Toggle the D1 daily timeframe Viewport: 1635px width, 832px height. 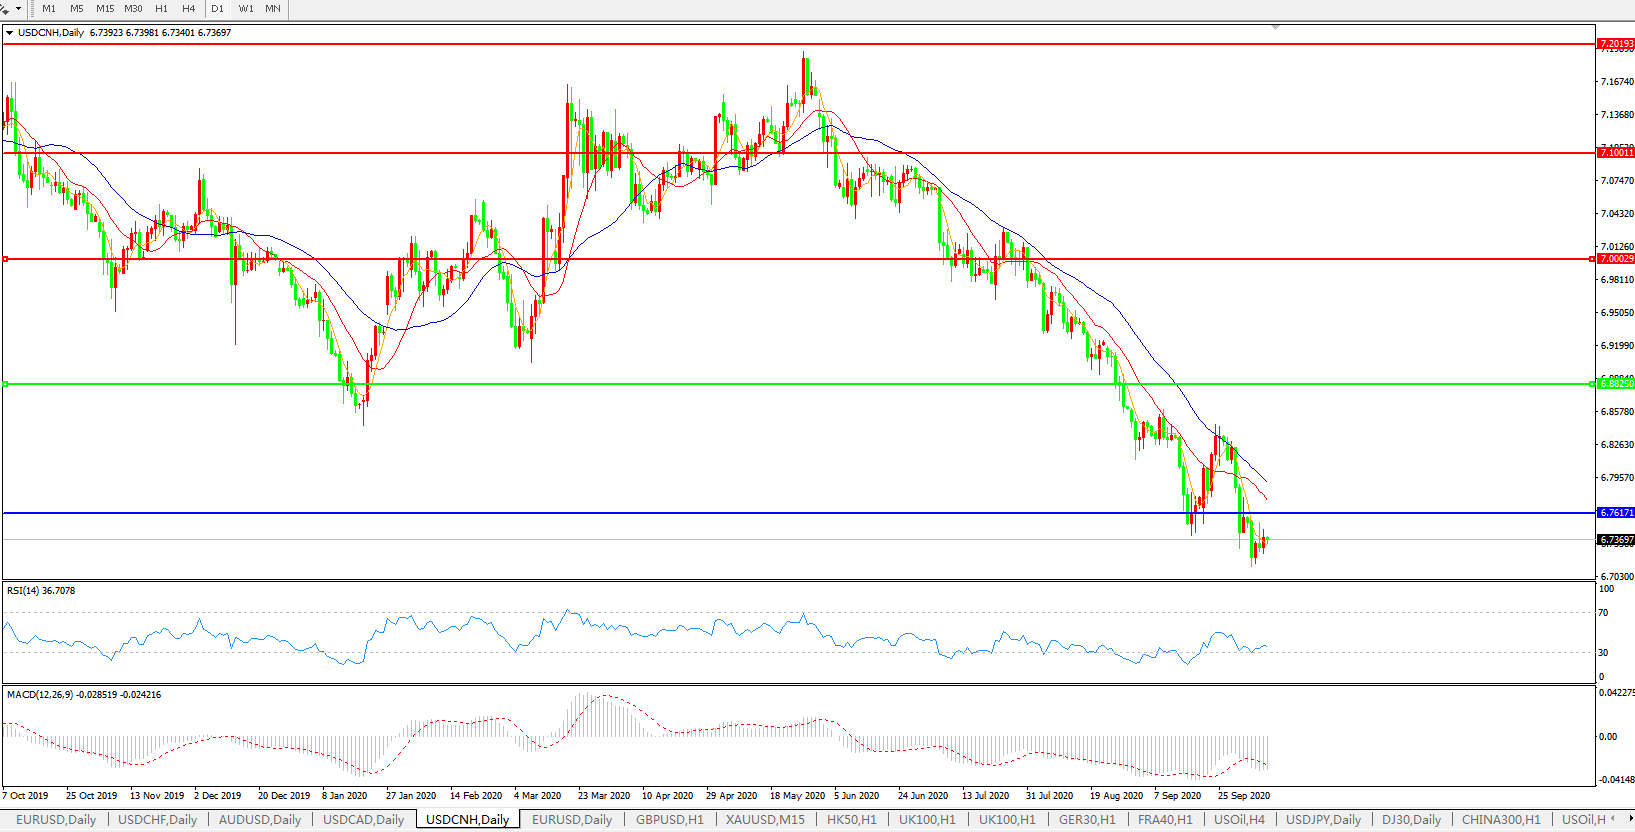217,9
